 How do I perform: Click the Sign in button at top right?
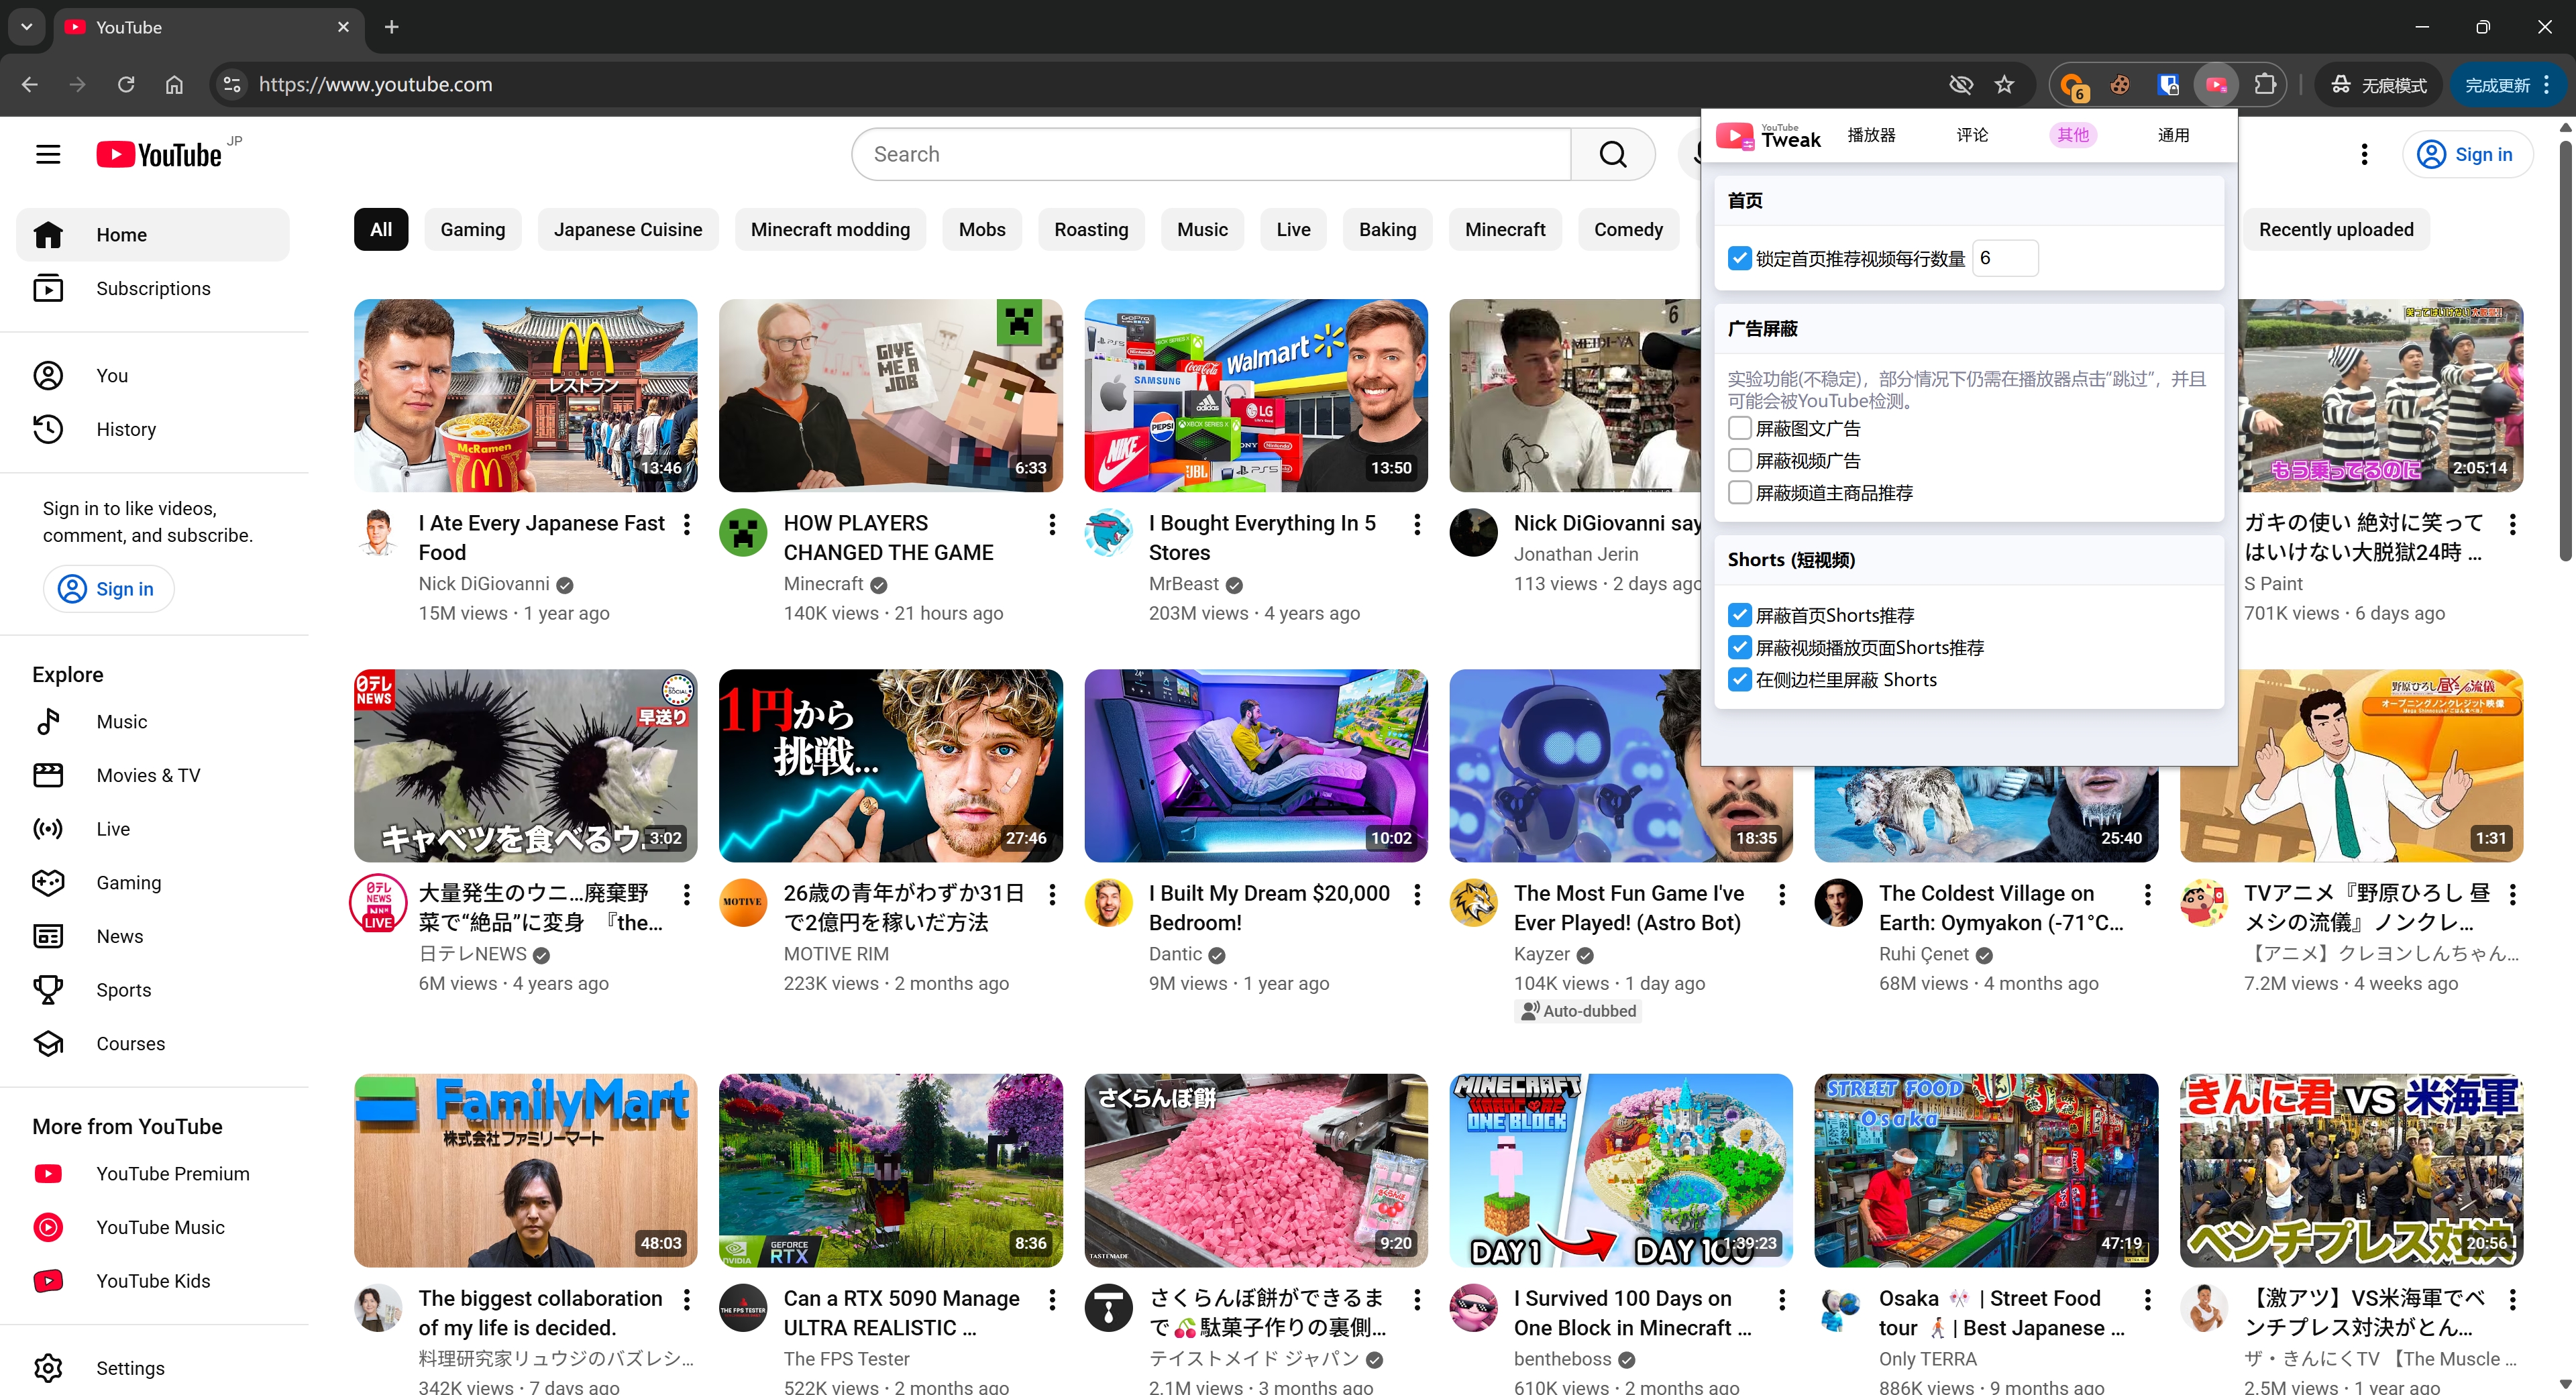pos(2466,154)
